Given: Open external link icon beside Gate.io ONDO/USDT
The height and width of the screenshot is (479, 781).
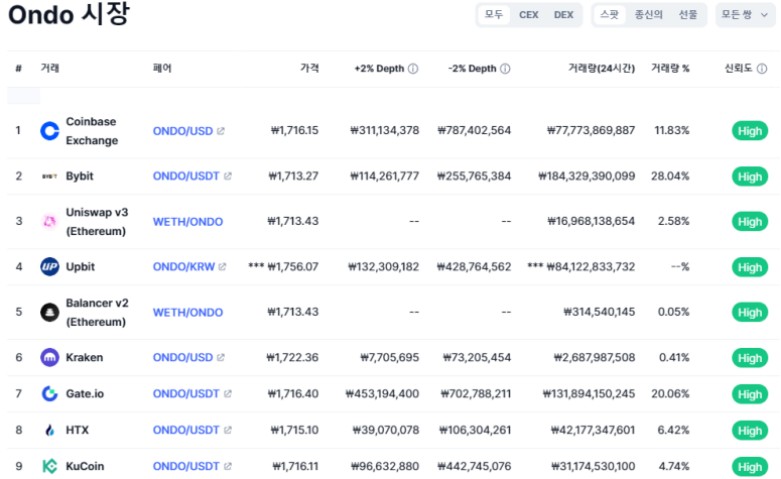Looking at the screenshot, I should pos(227,394).
